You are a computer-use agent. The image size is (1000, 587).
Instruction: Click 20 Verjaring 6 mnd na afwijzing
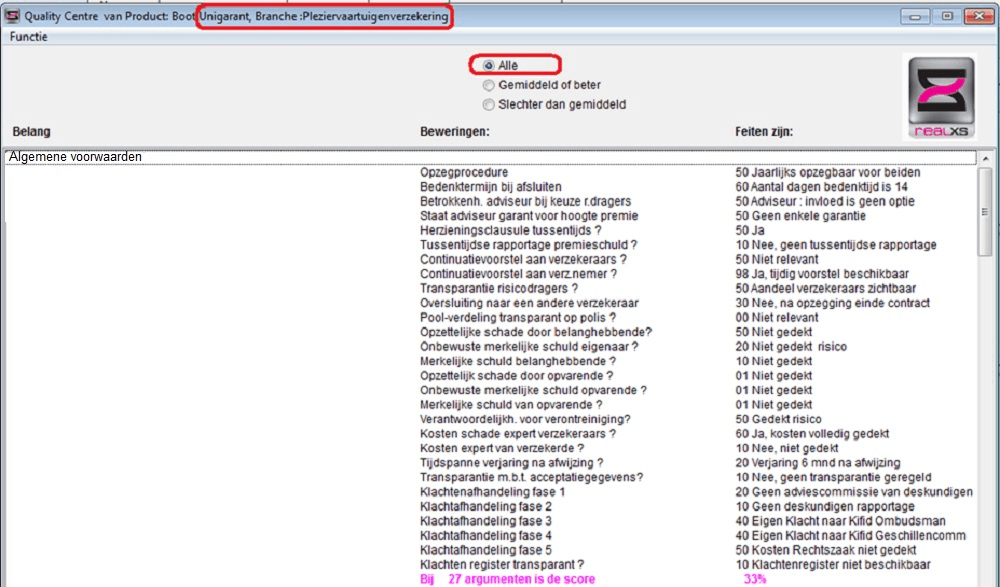coord(818,463)
